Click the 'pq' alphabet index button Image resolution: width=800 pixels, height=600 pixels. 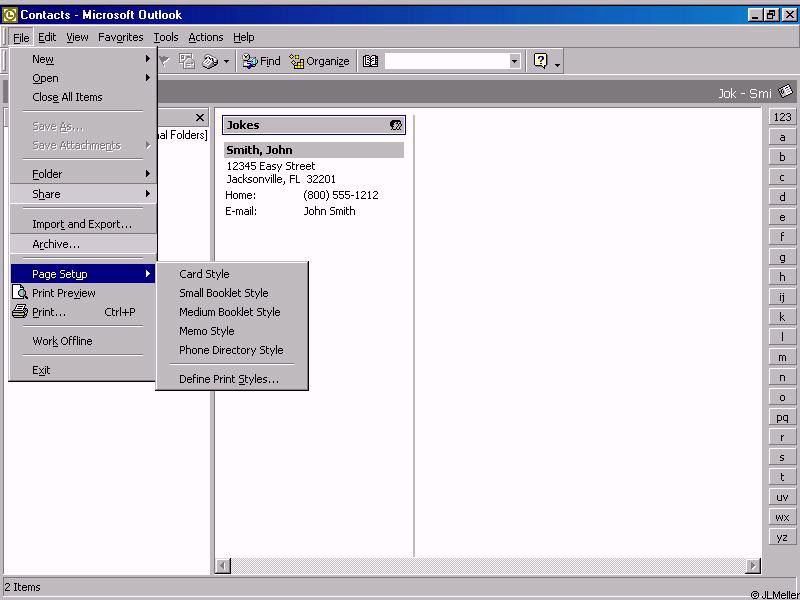click(x=782, y=417)
